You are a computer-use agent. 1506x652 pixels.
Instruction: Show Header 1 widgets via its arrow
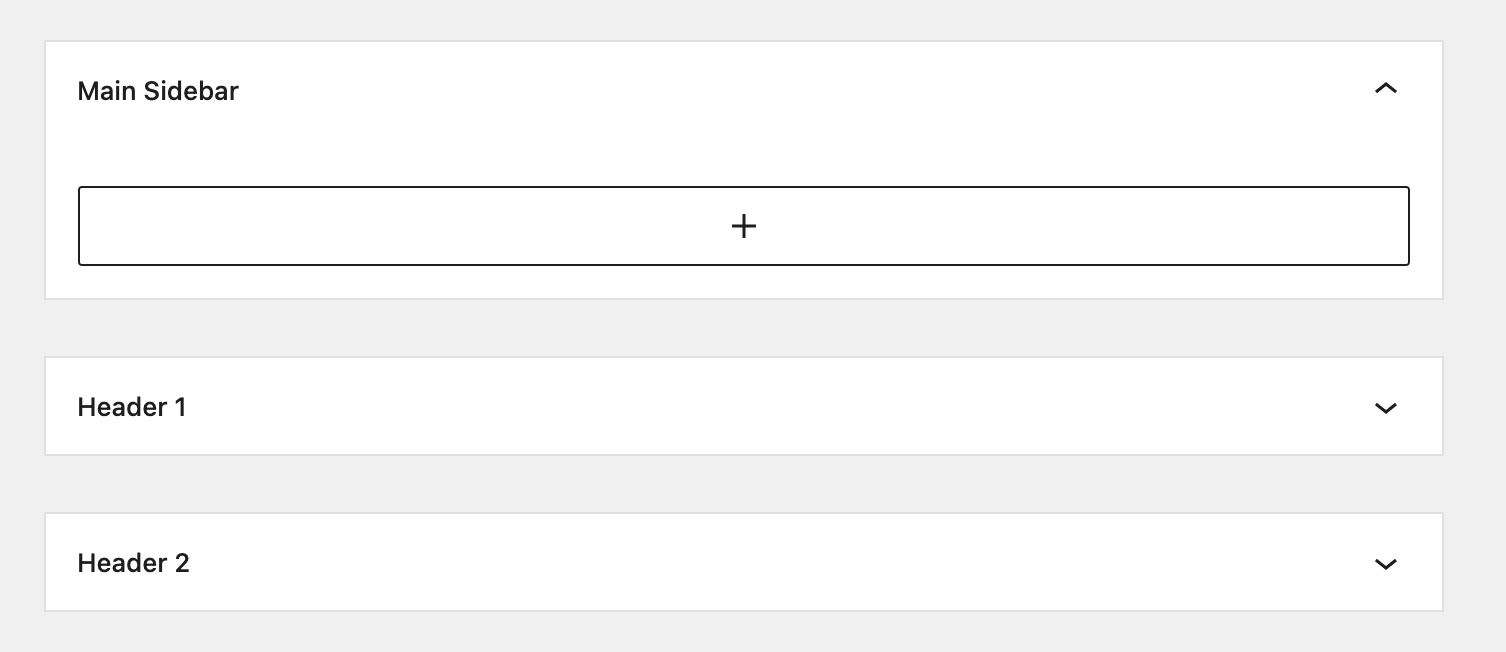click(1385, 407)
